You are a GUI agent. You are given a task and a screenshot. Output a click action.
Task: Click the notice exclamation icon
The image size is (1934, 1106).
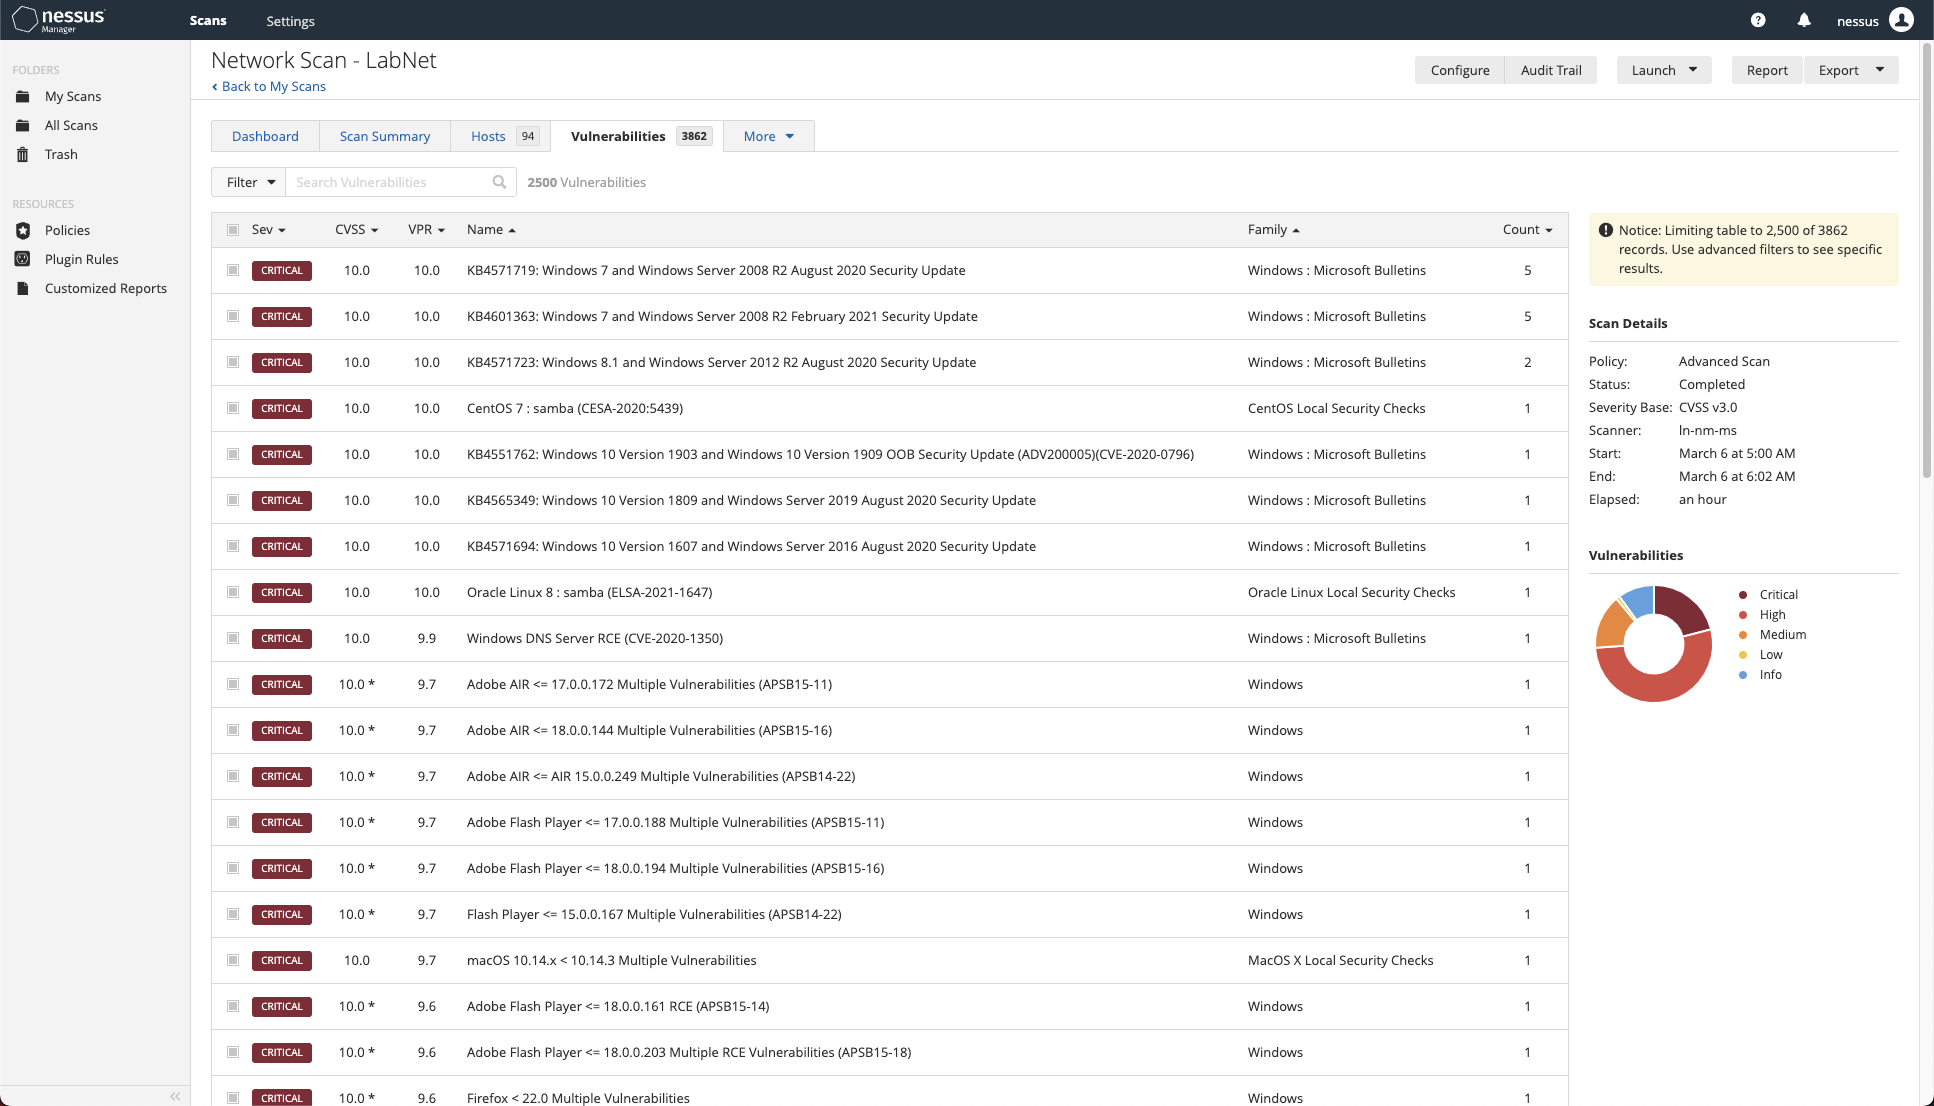tap(1606, 230)
